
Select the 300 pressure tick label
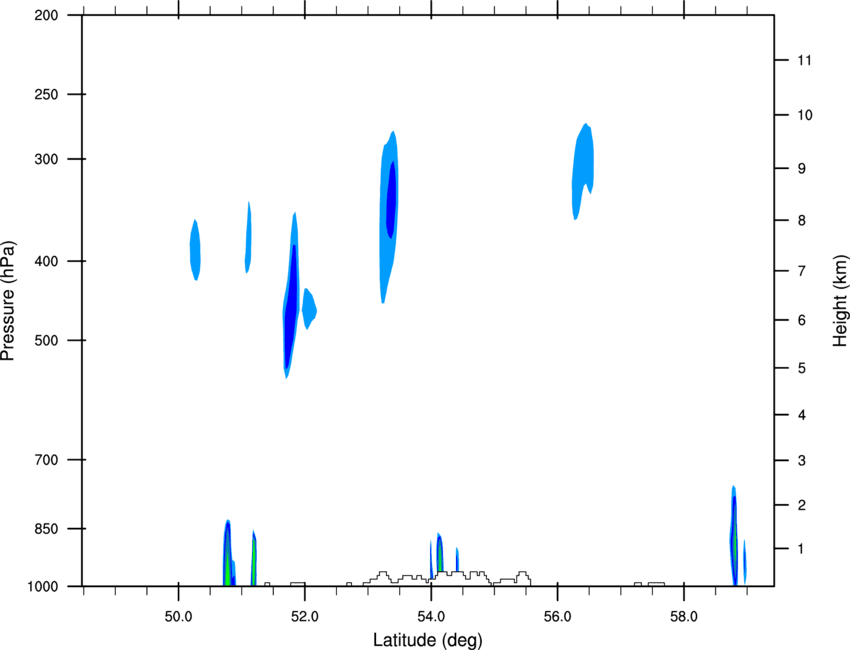[46, 159]
